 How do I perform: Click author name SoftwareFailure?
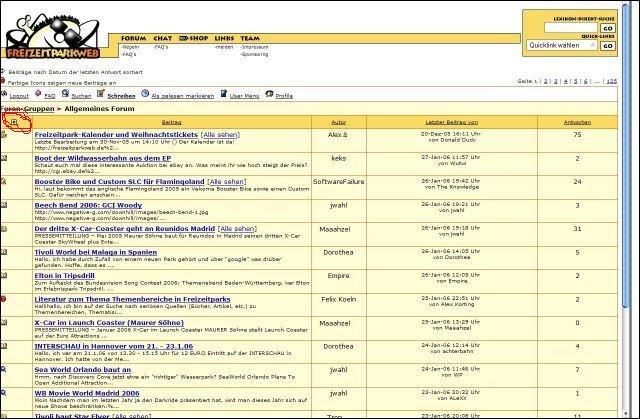(338, 182)
